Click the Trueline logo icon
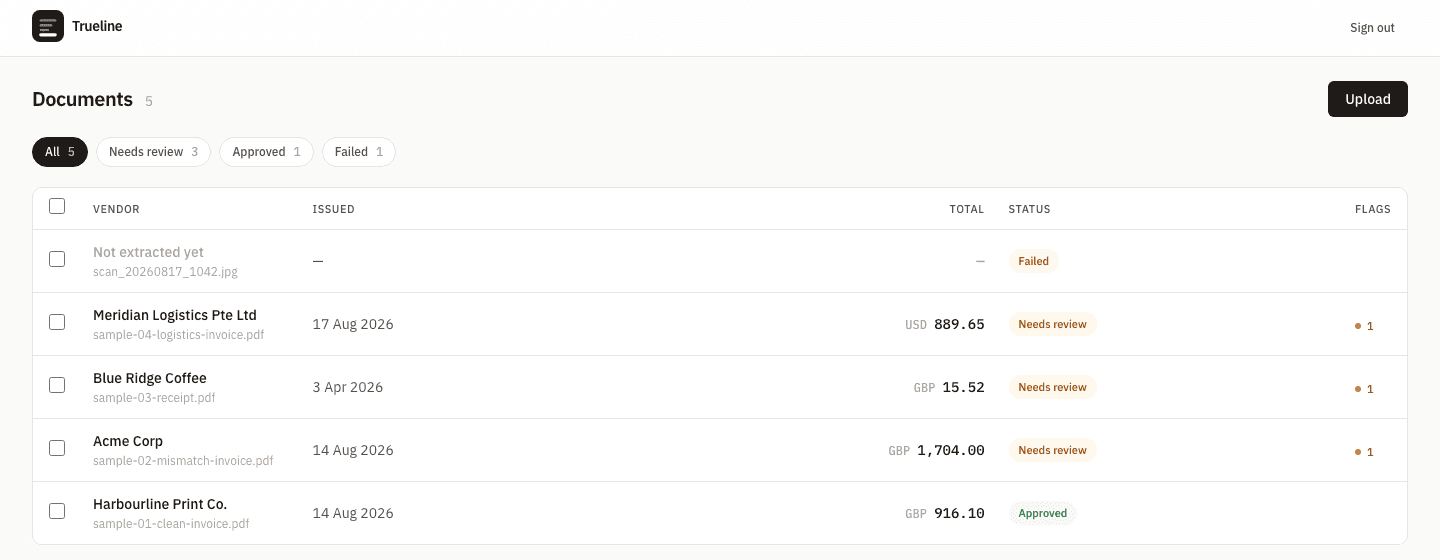The height and width of the screenshot is (560, 1440). point(48,26)
